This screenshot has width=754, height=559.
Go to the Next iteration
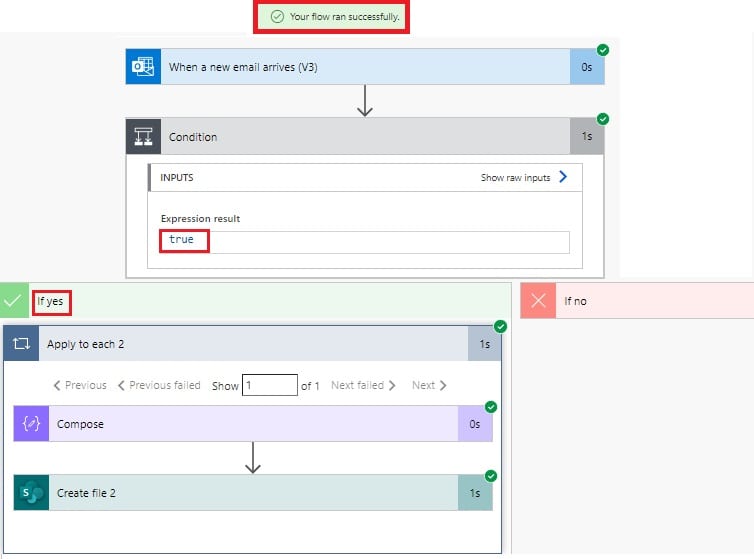point(429,385)
